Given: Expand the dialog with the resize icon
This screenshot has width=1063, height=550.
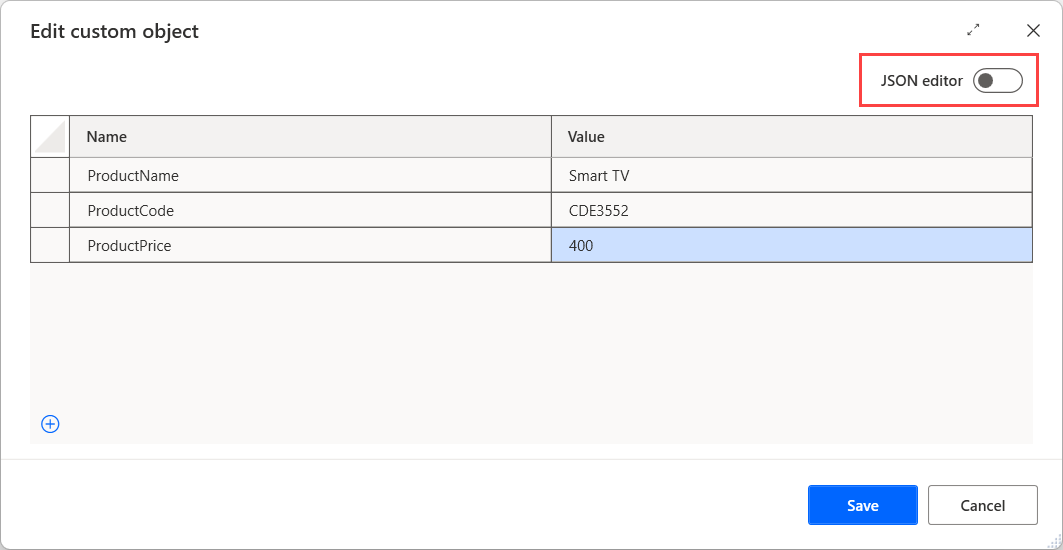Looking at the screenshot, I should point(974,31).
